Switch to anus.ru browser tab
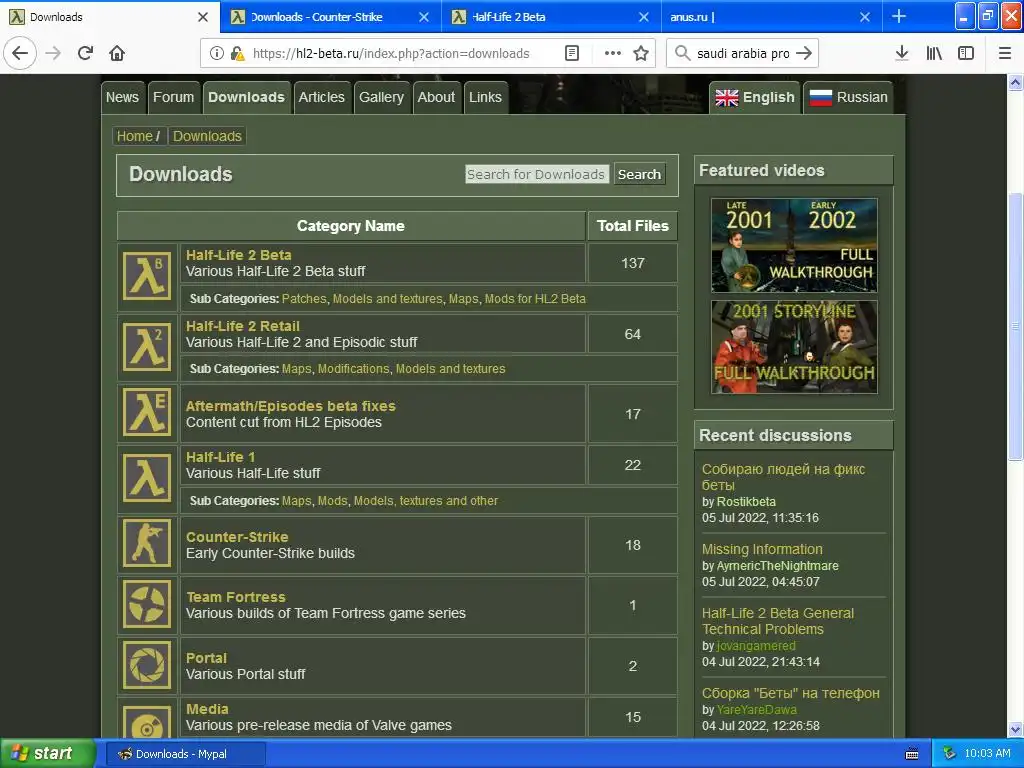The image size is (1024, 768). coord(772,16)
